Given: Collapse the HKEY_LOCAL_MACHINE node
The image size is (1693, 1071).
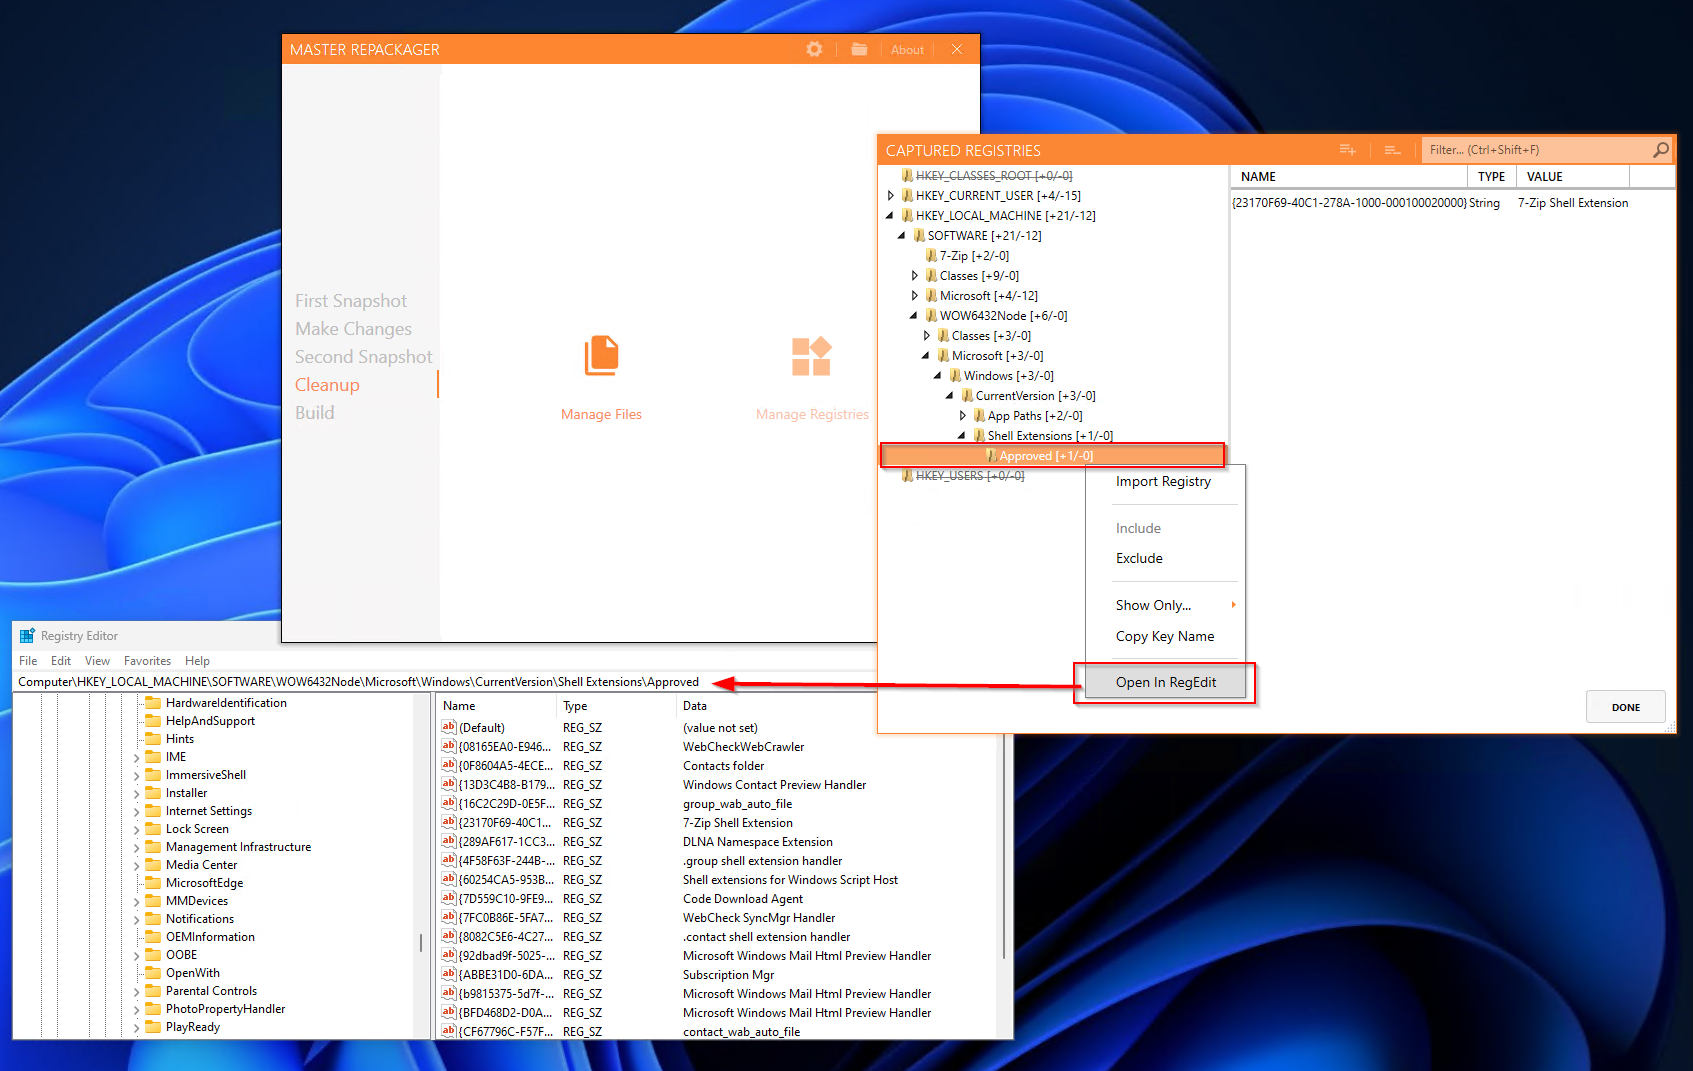Looking at the screenshot, I should tap(890, 216).
